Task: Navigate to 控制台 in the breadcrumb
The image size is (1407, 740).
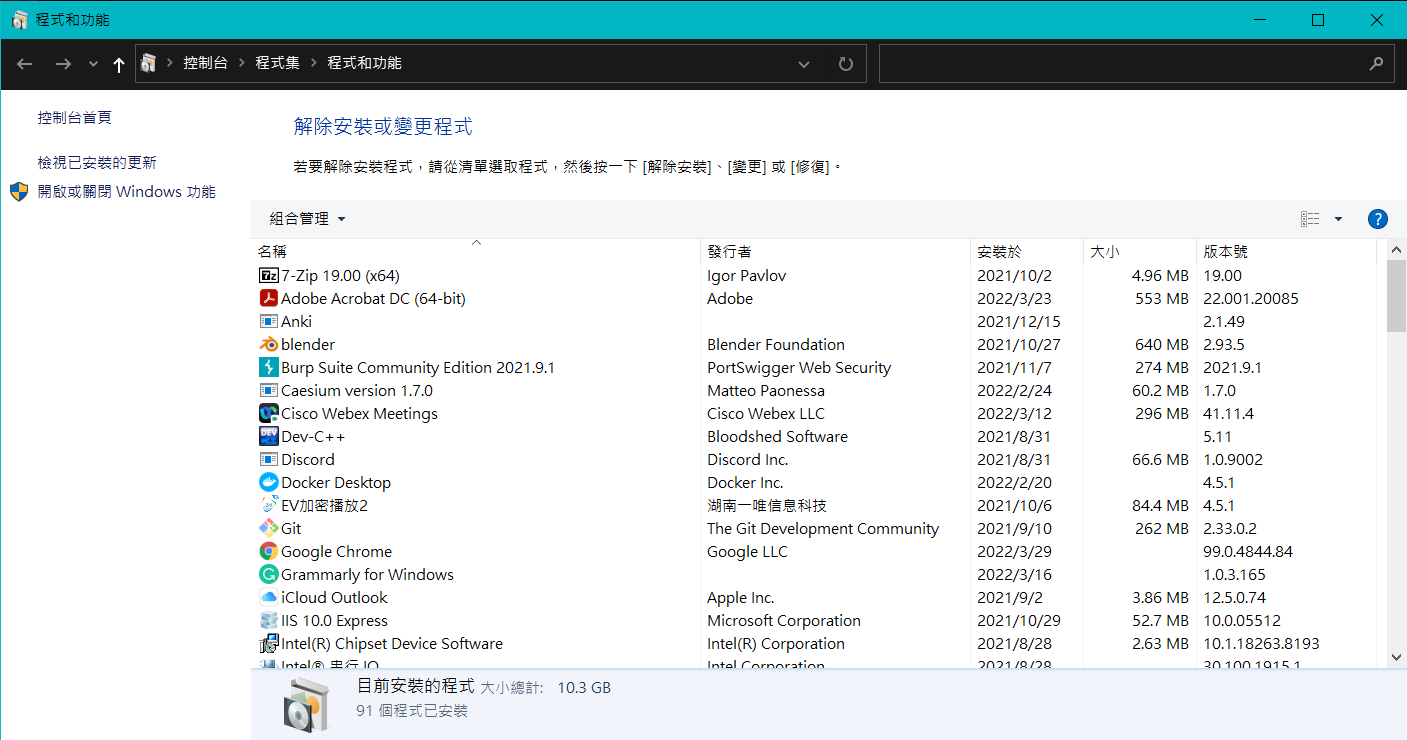Action: coord(205,63)
